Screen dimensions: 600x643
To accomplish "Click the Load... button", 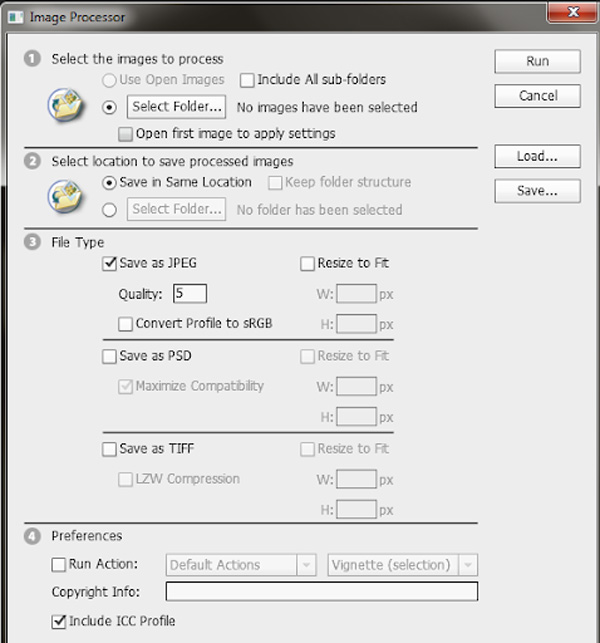I will (537, 156).
